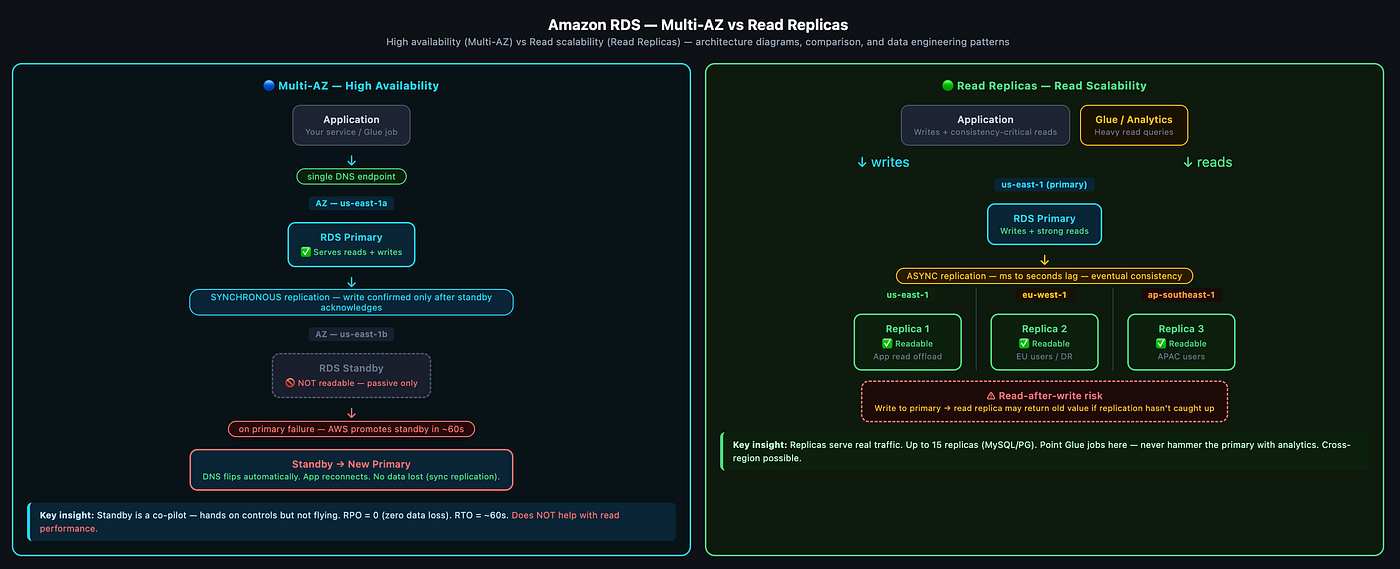Click the 'SYNCHRONOUS replication' banner
Image resolution: width=1400 pixels, height=569 pixels.
pyautogui.click(x=351, y=302)
